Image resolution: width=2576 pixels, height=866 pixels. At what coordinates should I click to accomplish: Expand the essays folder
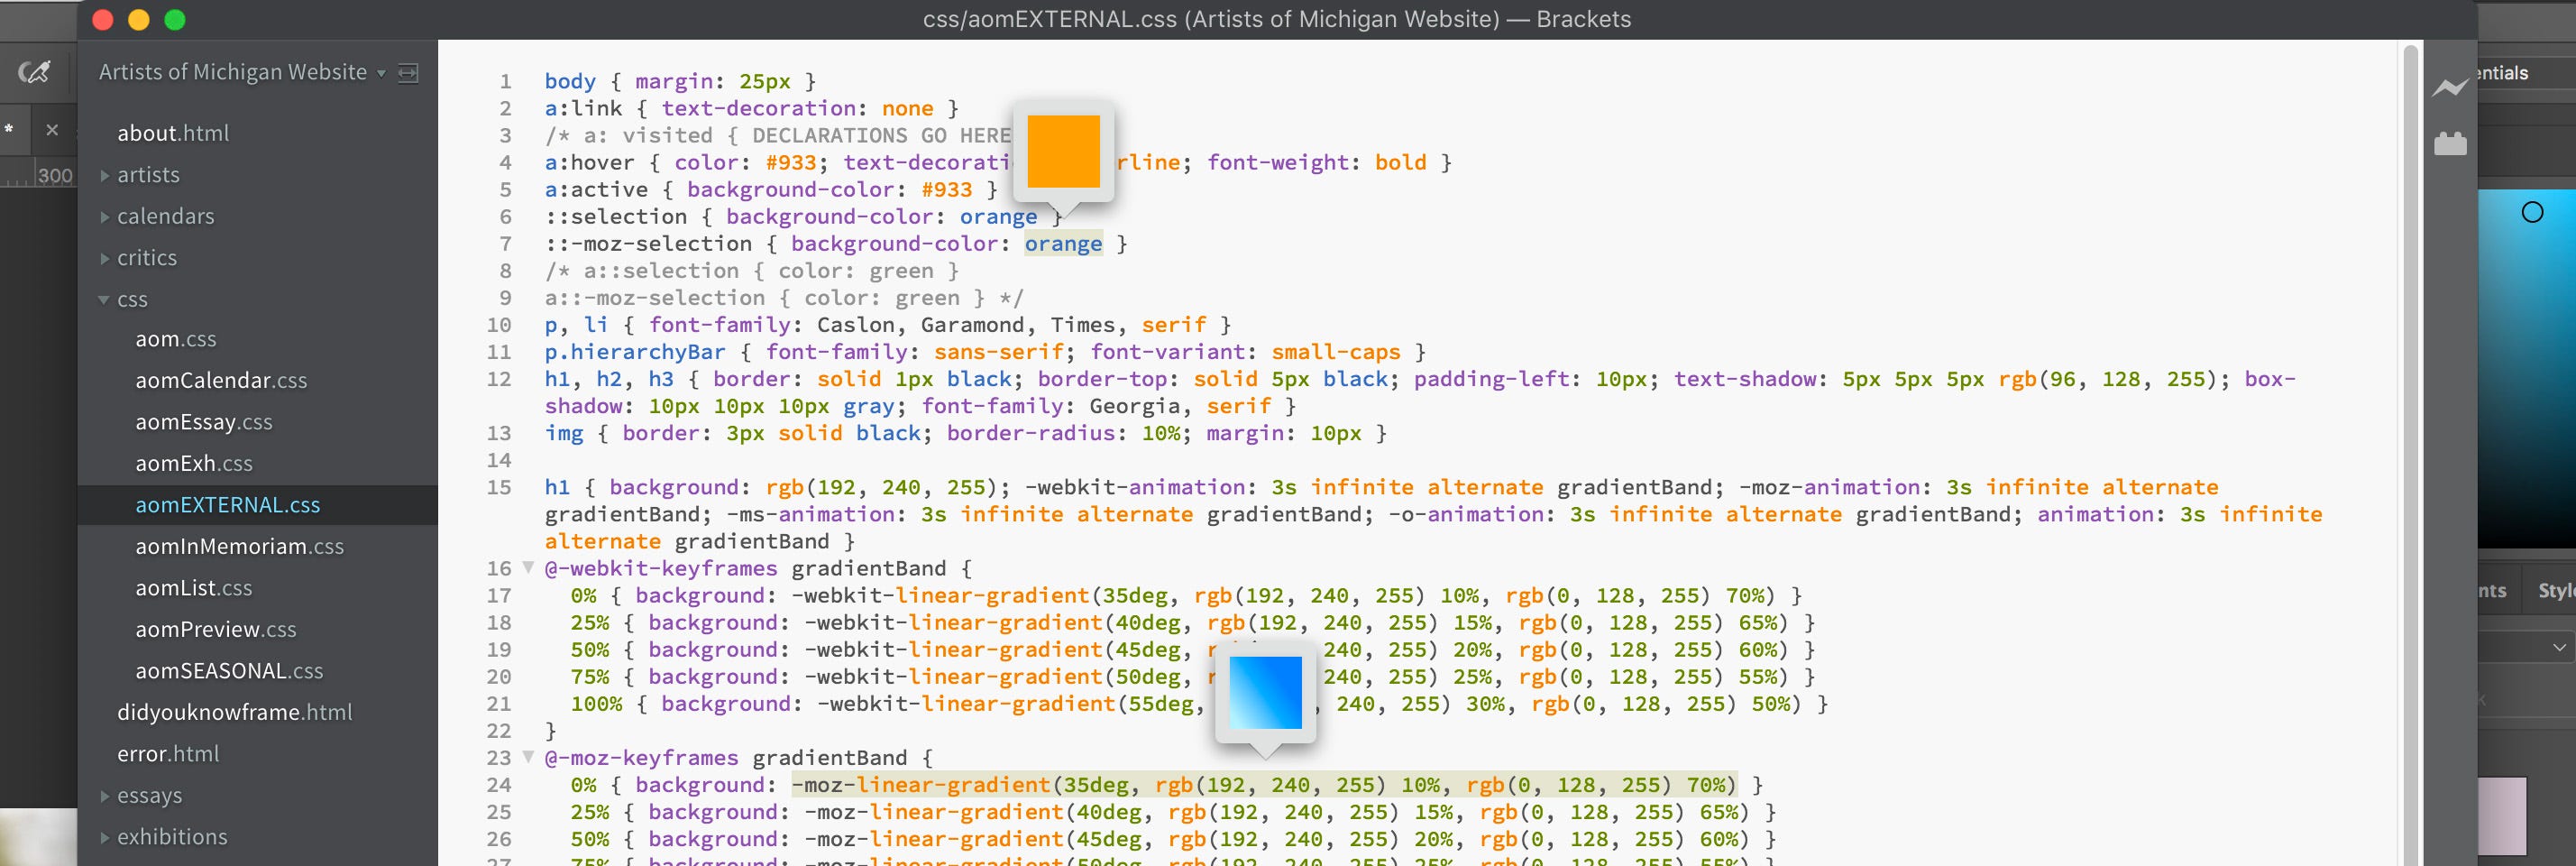coord(105,796)
